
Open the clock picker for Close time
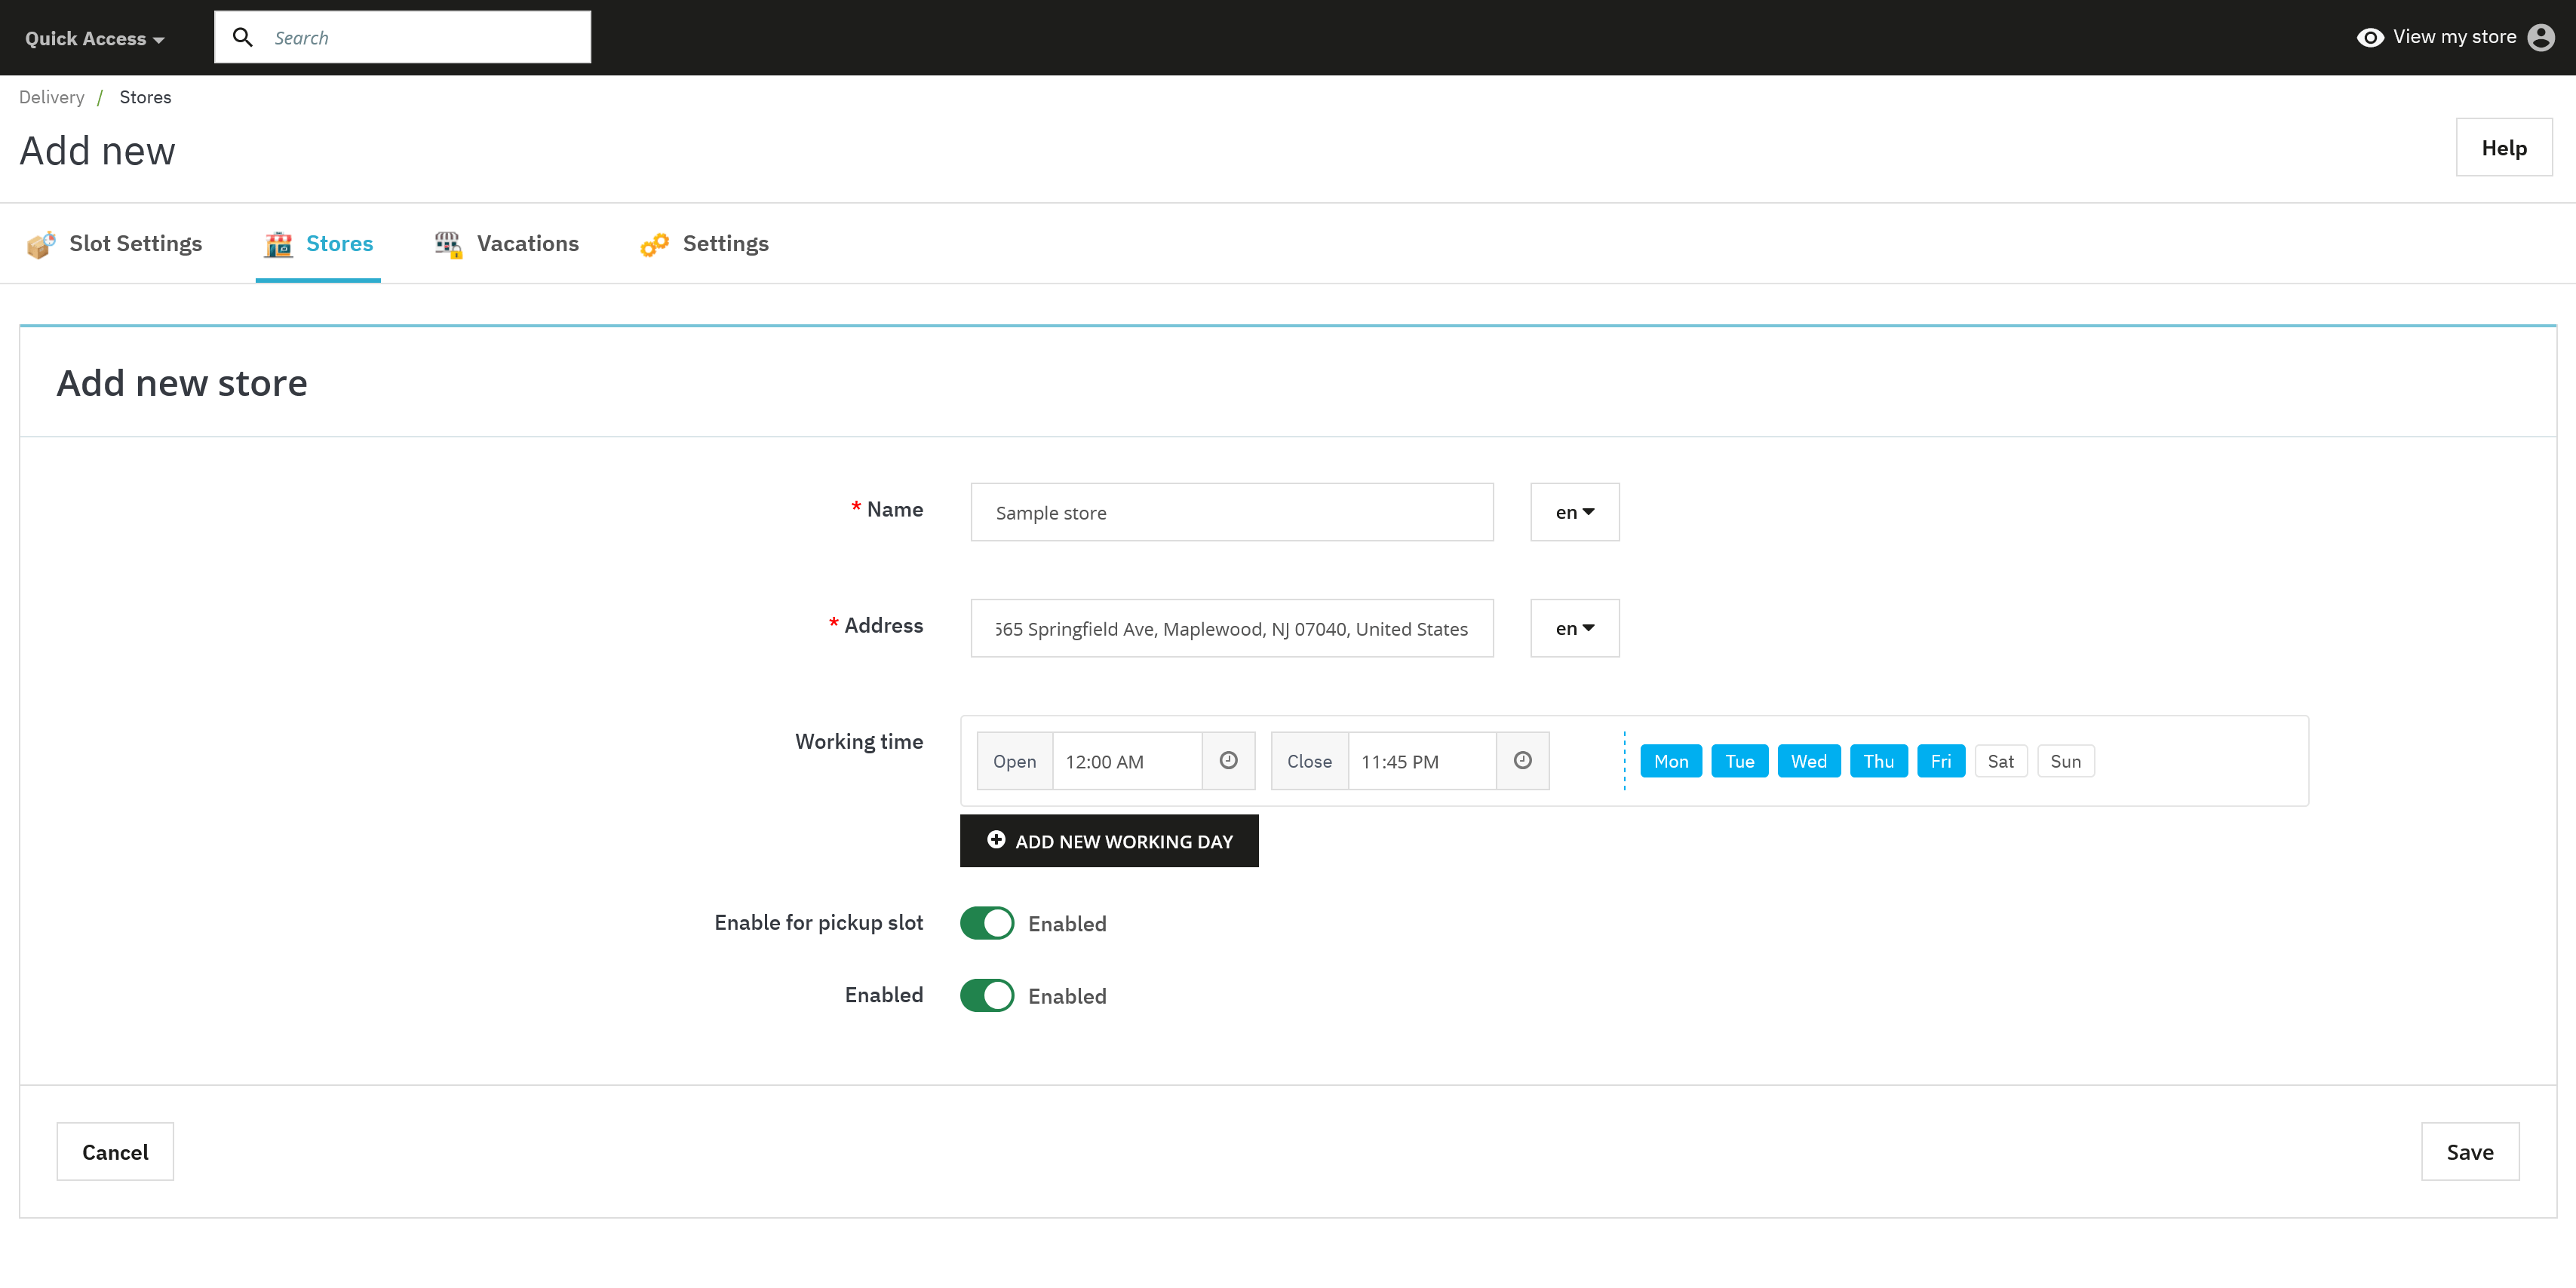1522,761
